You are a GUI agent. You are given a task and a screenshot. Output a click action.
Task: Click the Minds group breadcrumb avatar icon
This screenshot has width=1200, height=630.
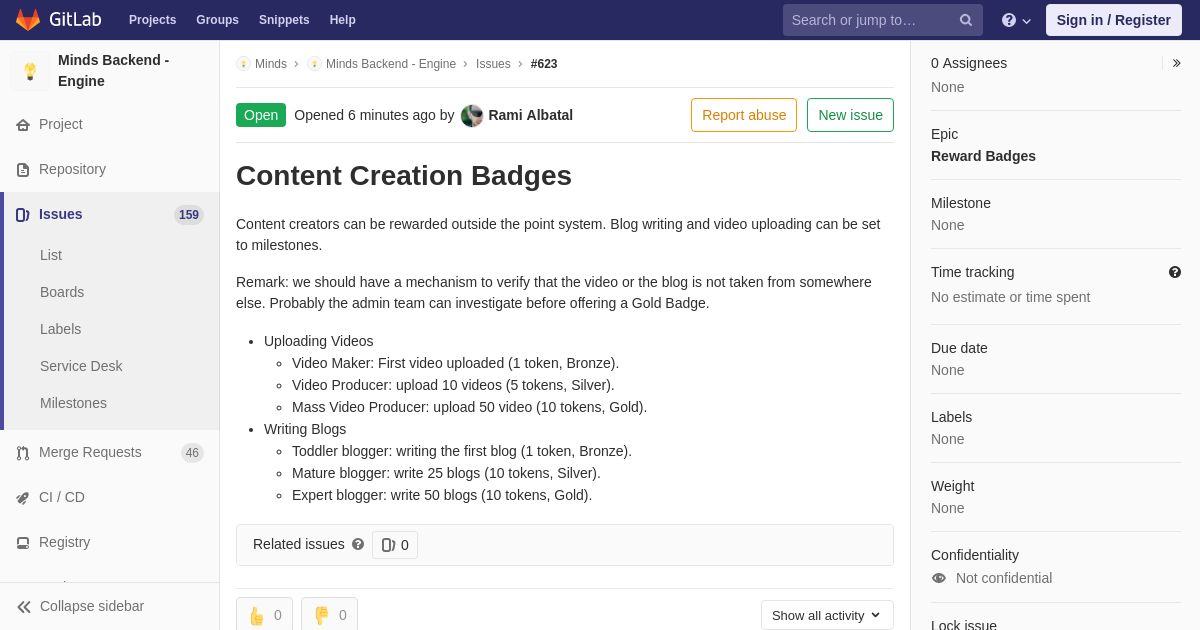click(x=243, y=64)
